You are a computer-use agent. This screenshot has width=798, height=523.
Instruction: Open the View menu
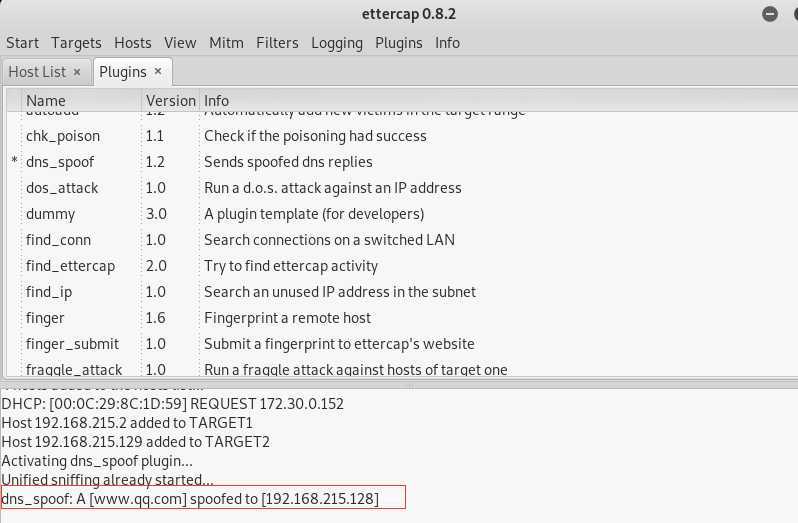pyautogui.click(x=180, y=43)
